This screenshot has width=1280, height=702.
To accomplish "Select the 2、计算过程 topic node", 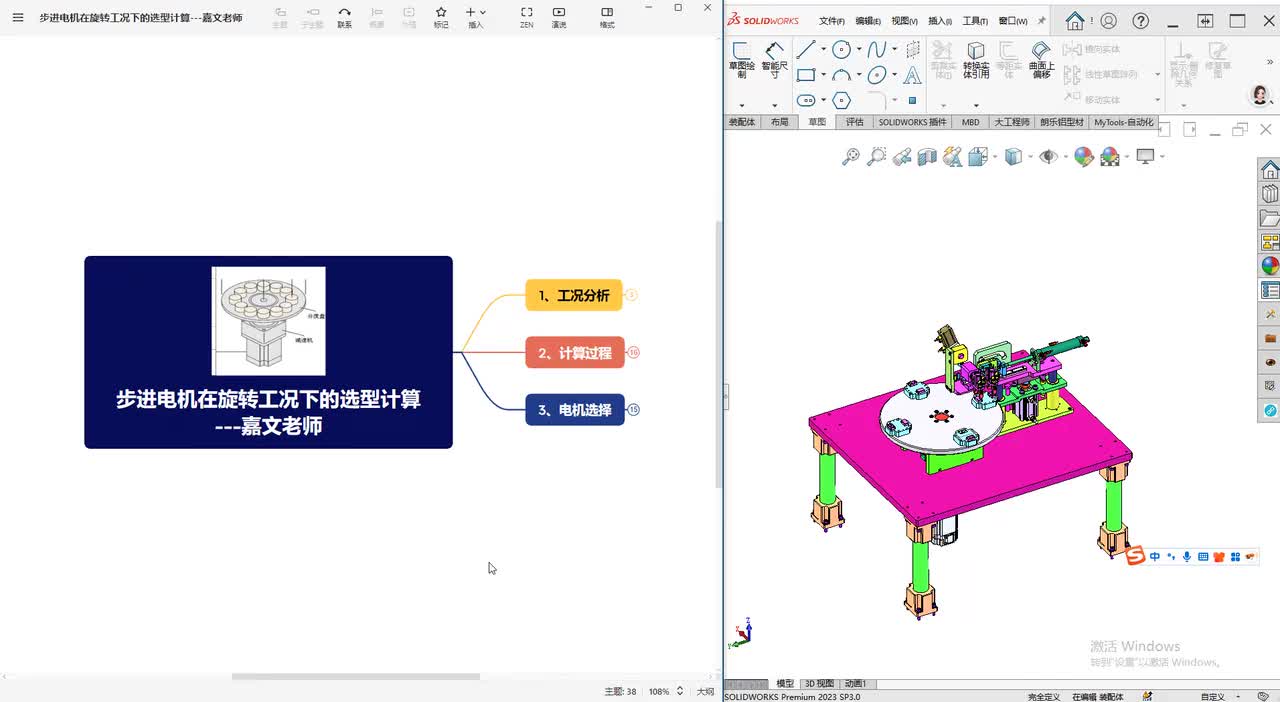I will pos(575,352).
